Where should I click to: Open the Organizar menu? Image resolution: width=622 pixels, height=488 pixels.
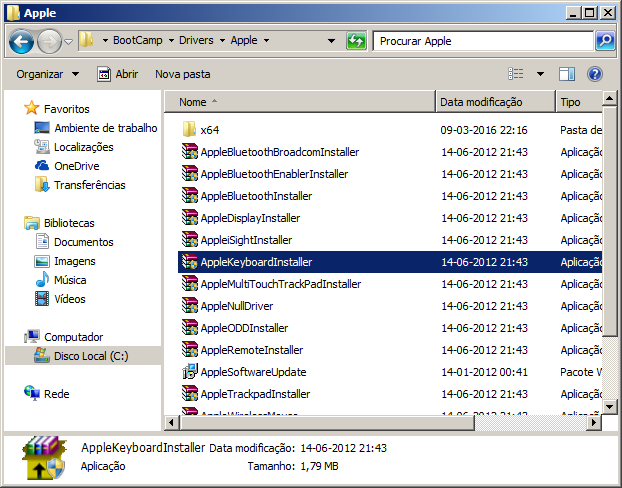pyautogui.click(x=48, y=74)
